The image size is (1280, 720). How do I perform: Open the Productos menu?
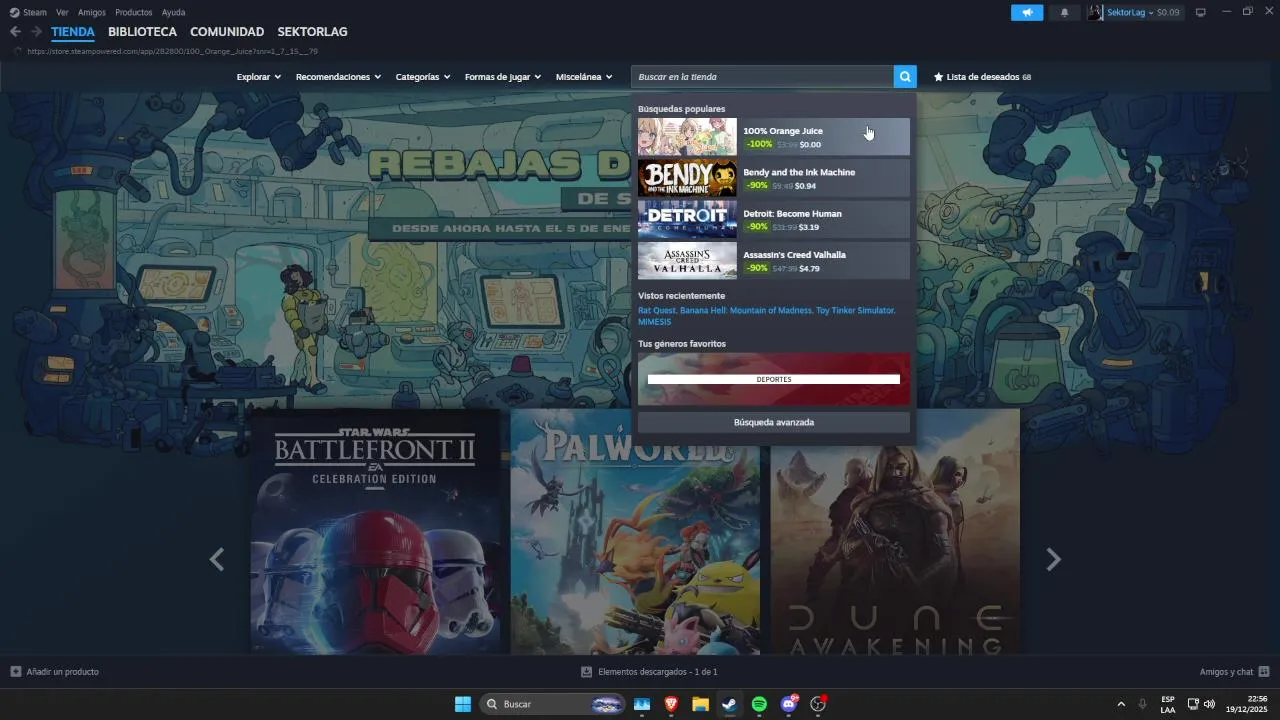[x=134, y=12]
